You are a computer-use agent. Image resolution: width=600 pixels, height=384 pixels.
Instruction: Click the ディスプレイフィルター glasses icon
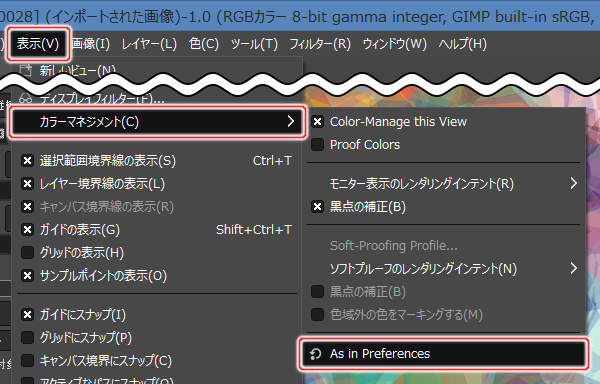(26, 99)
